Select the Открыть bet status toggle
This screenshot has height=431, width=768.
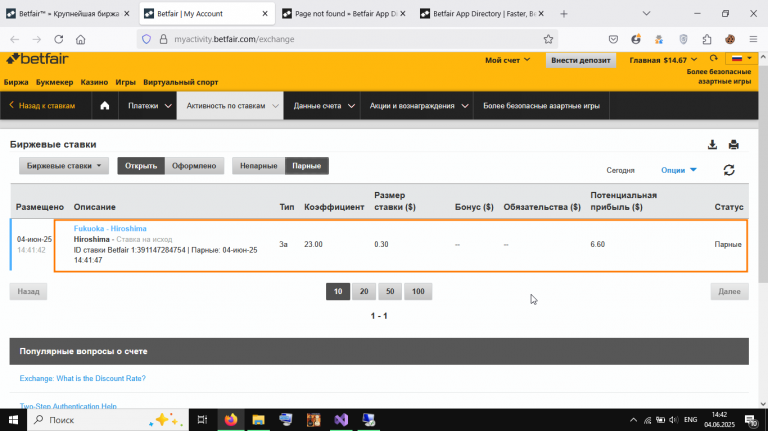click(x=141, y=166)
